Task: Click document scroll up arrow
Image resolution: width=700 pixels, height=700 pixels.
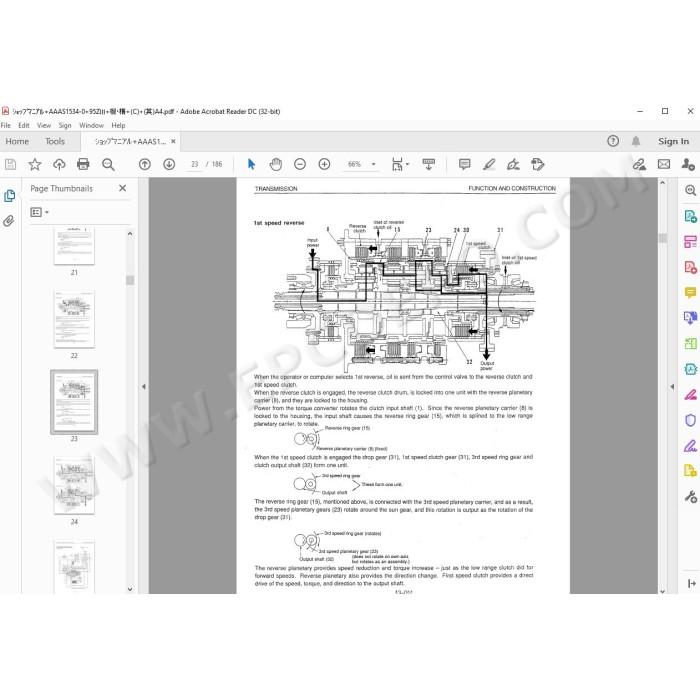Action: click(663, 183)
